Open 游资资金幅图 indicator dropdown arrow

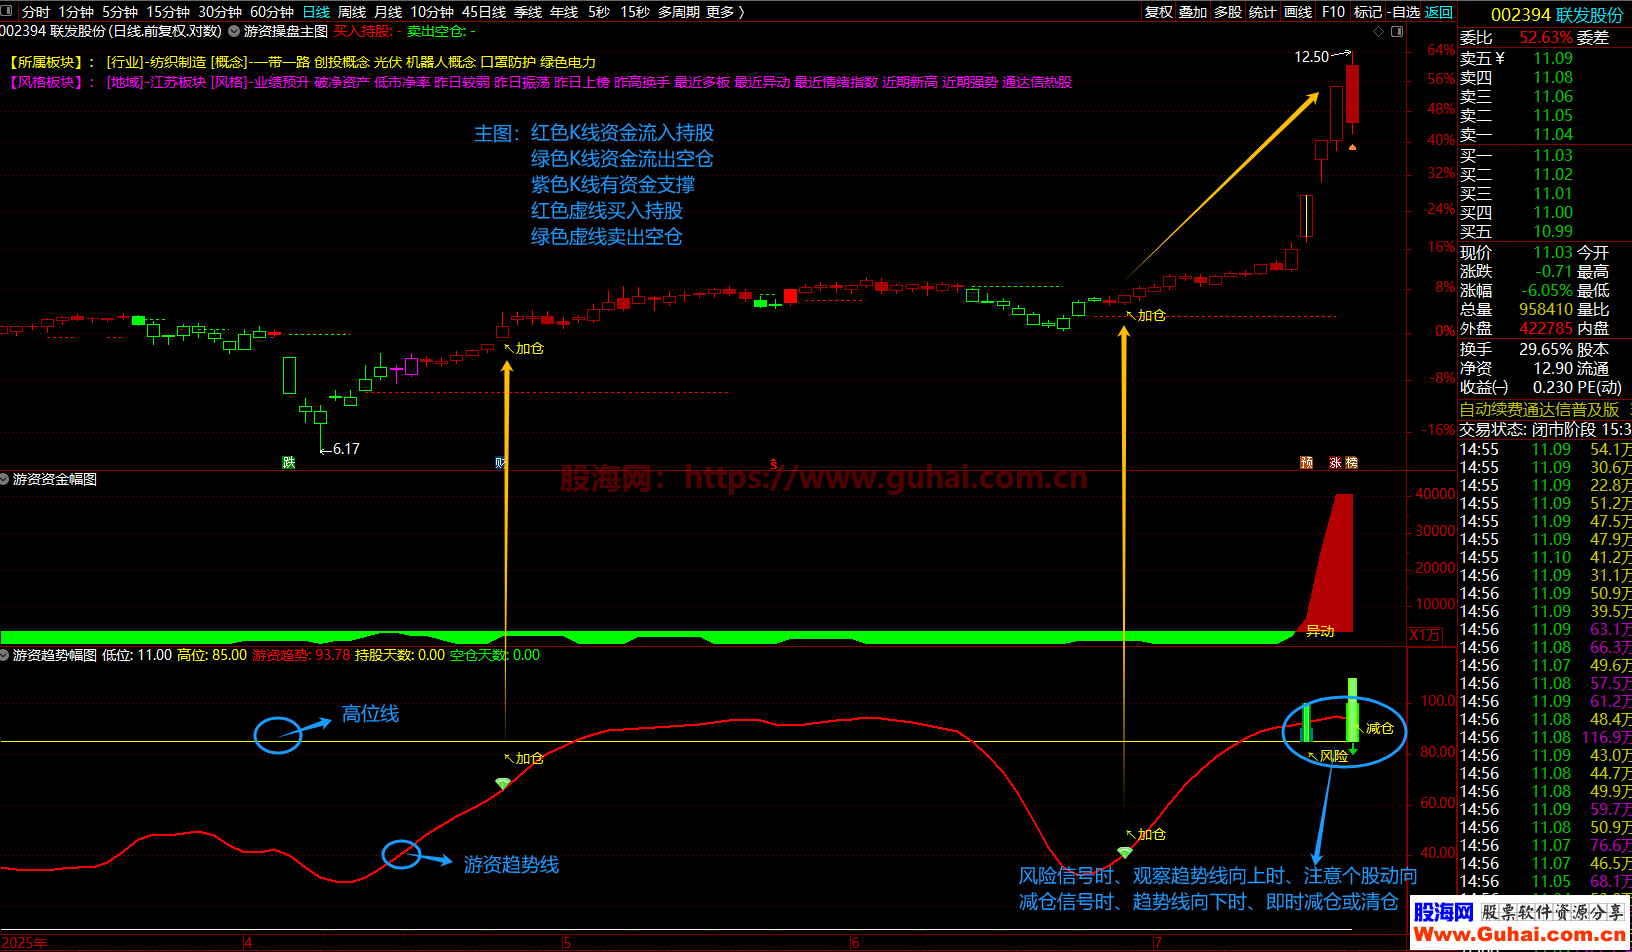point(5,479)
